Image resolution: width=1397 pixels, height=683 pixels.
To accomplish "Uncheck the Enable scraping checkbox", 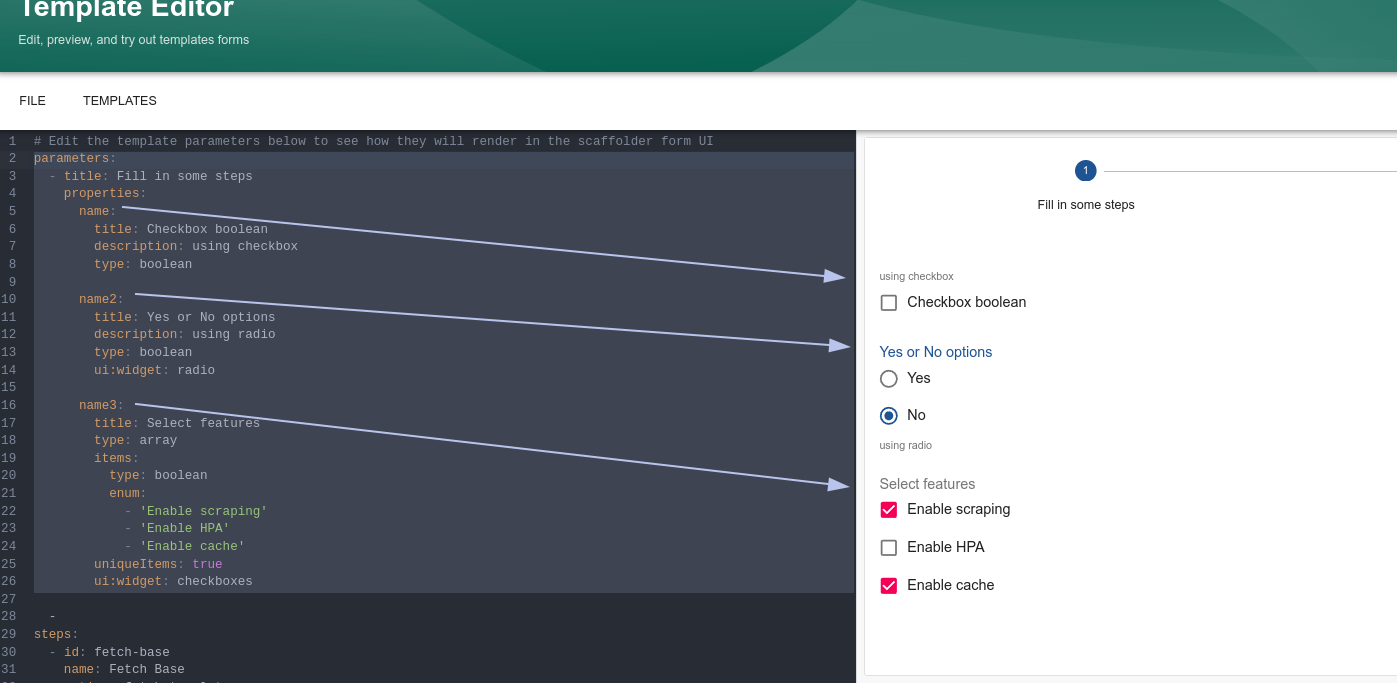I will (888, 510).
